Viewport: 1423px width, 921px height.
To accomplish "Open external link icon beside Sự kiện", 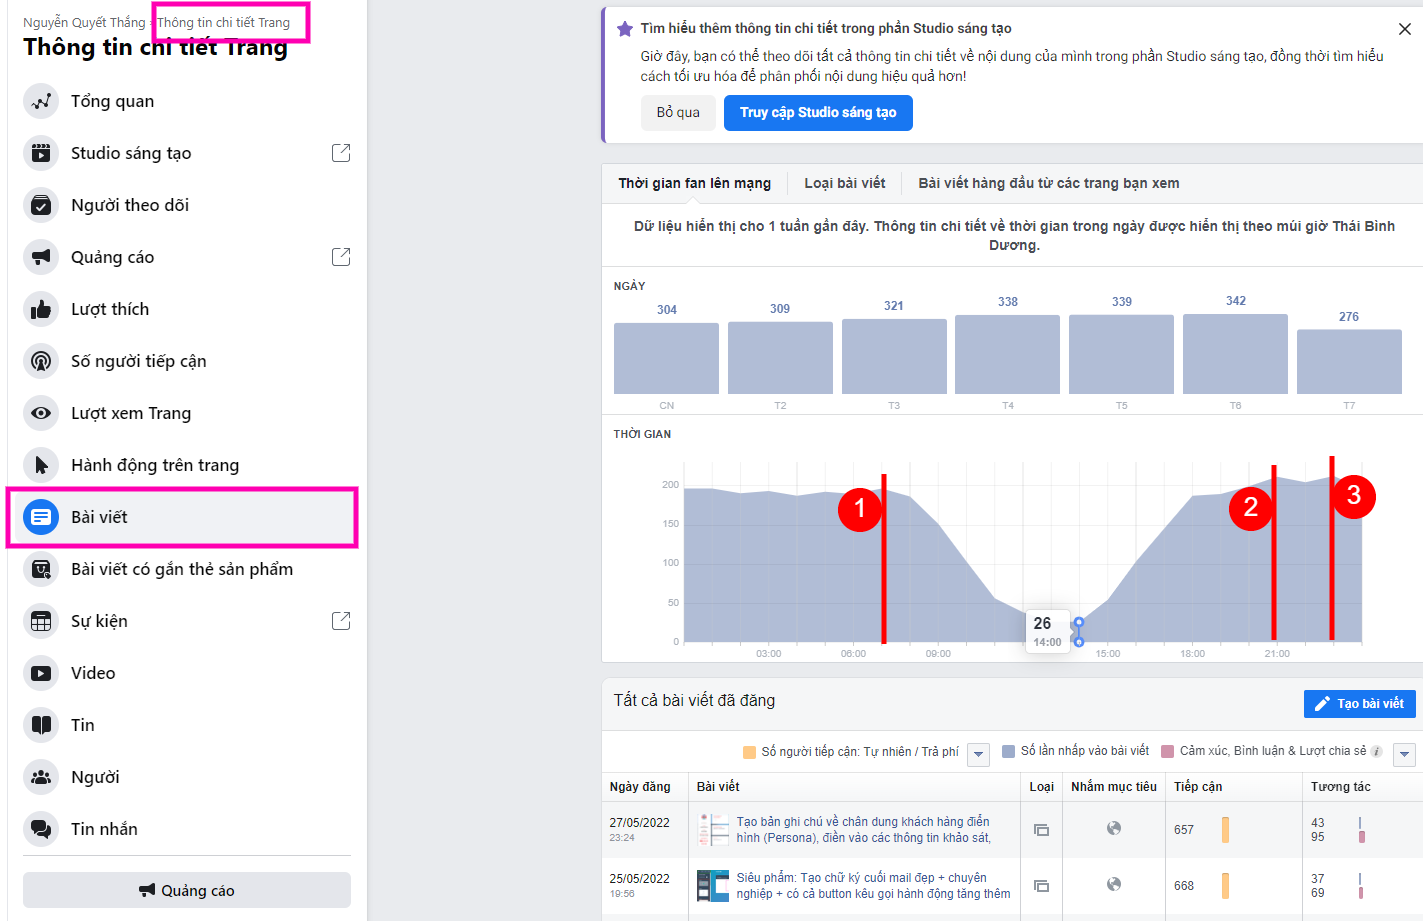I will (341, 621).
